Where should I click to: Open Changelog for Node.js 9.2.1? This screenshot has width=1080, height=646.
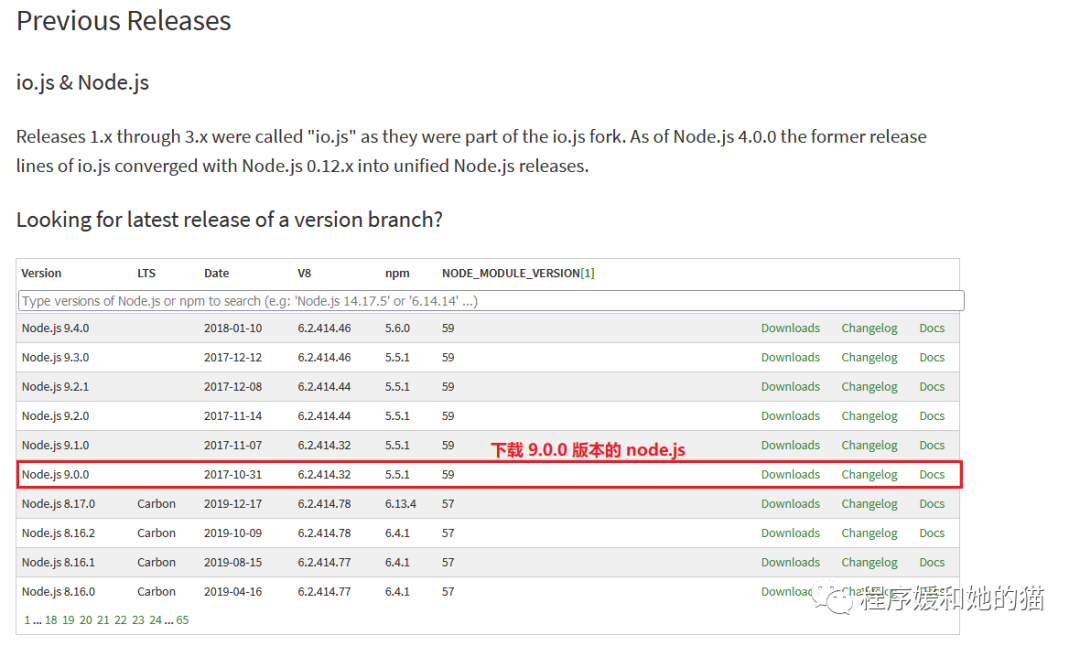[869, 387]
